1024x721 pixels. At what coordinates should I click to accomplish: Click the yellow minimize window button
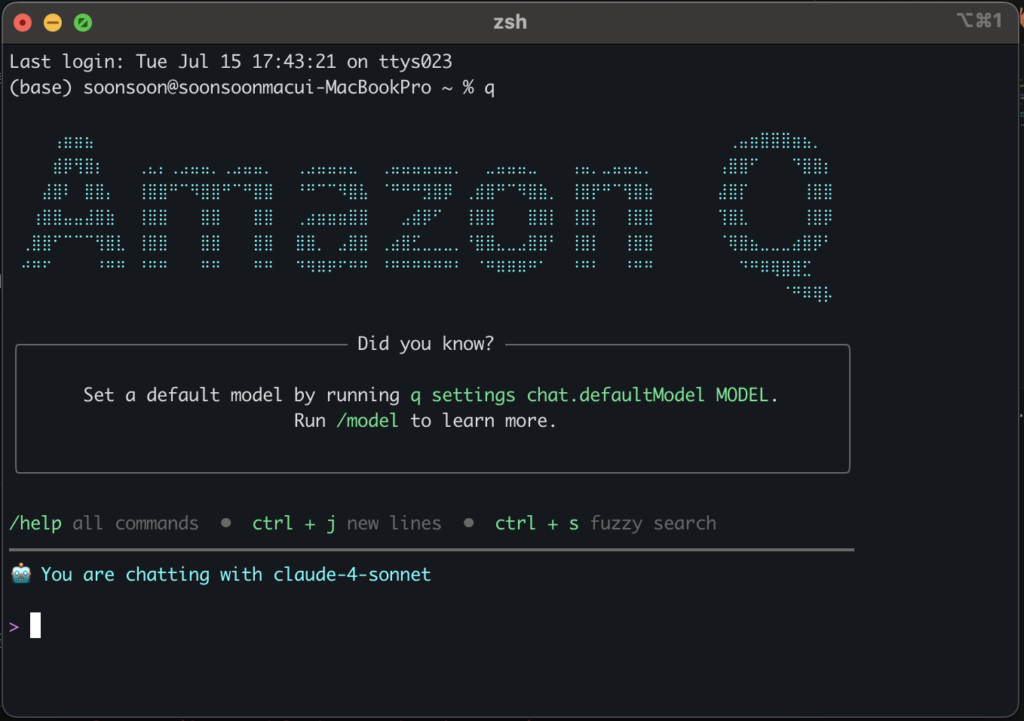[x=53, y=23]
